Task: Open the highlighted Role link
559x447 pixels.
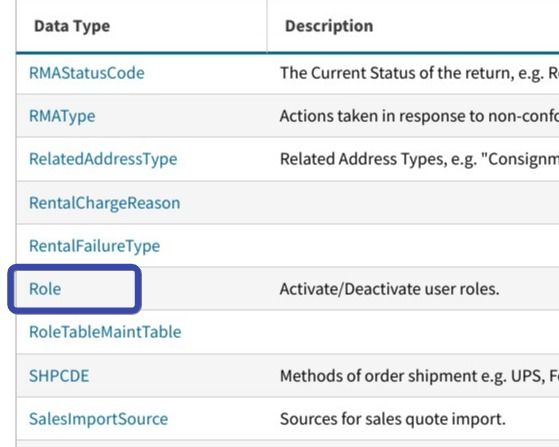Action: pyautogui.click(x=45, y=289)
